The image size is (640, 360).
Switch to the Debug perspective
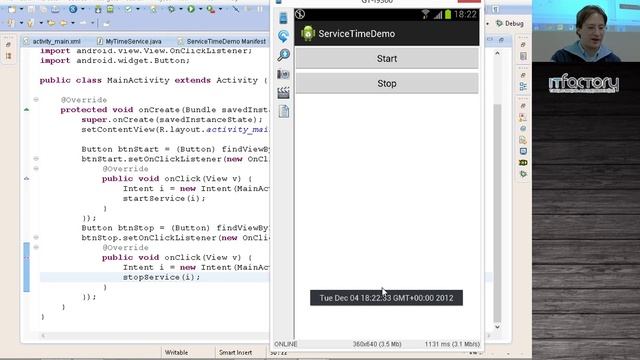click(509, 24)
